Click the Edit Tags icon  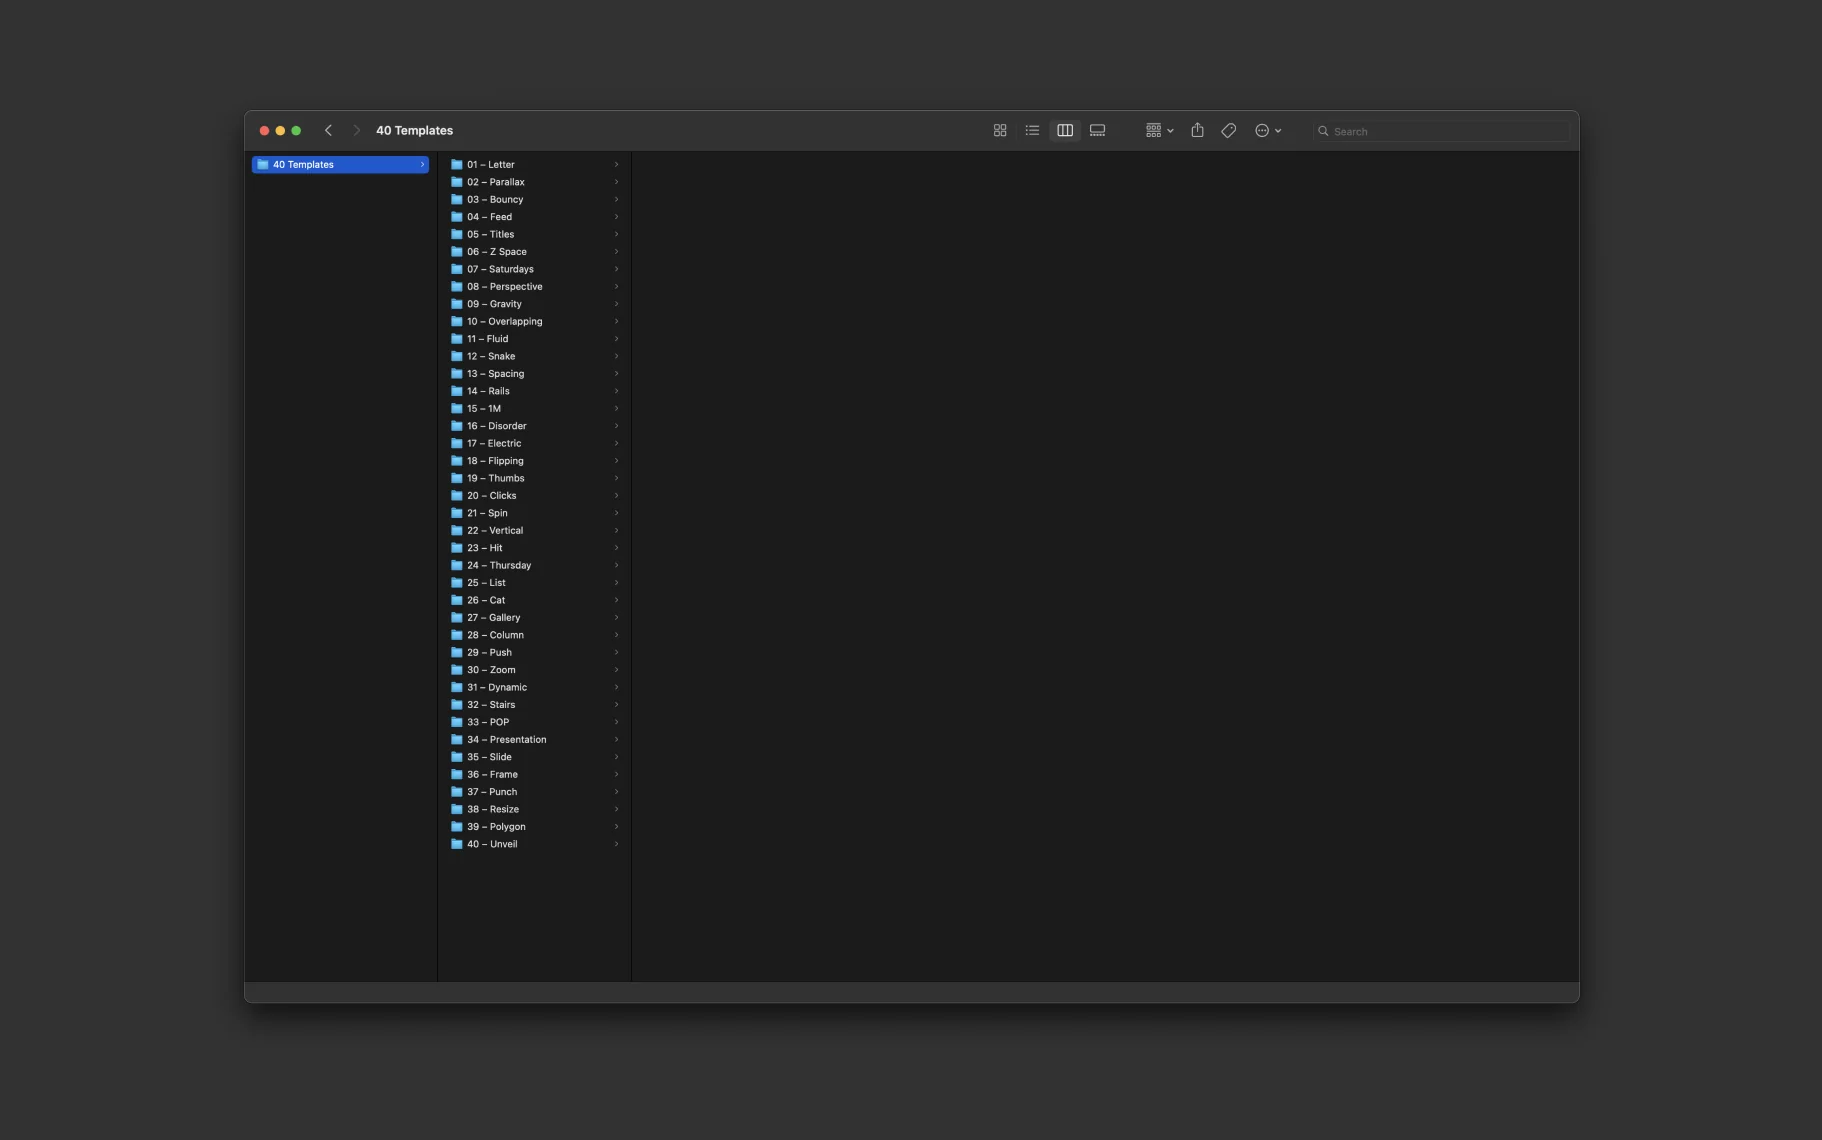coord(1229,131)
